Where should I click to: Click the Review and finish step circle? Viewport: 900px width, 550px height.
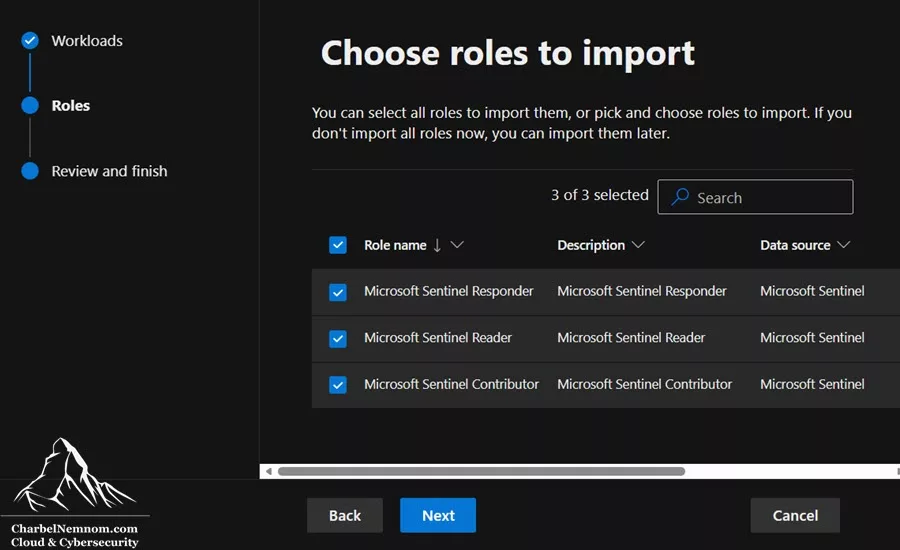tap(30, 171)
